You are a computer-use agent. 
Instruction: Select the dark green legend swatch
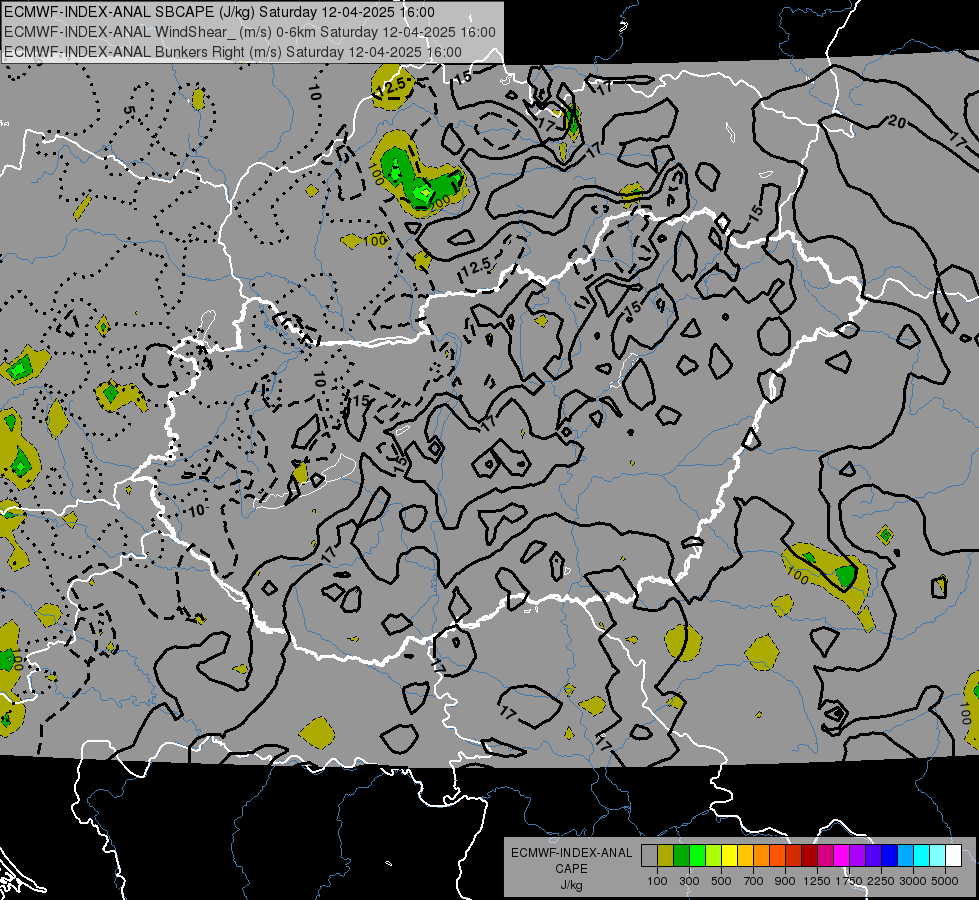point(681,856)
